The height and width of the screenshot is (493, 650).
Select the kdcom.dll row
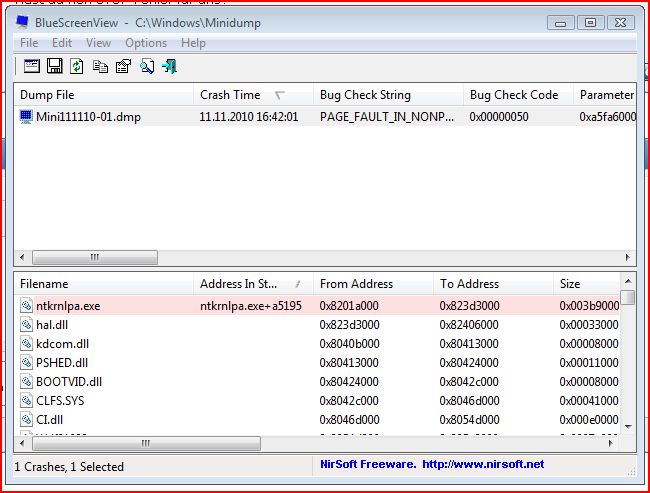click(317, 344)
